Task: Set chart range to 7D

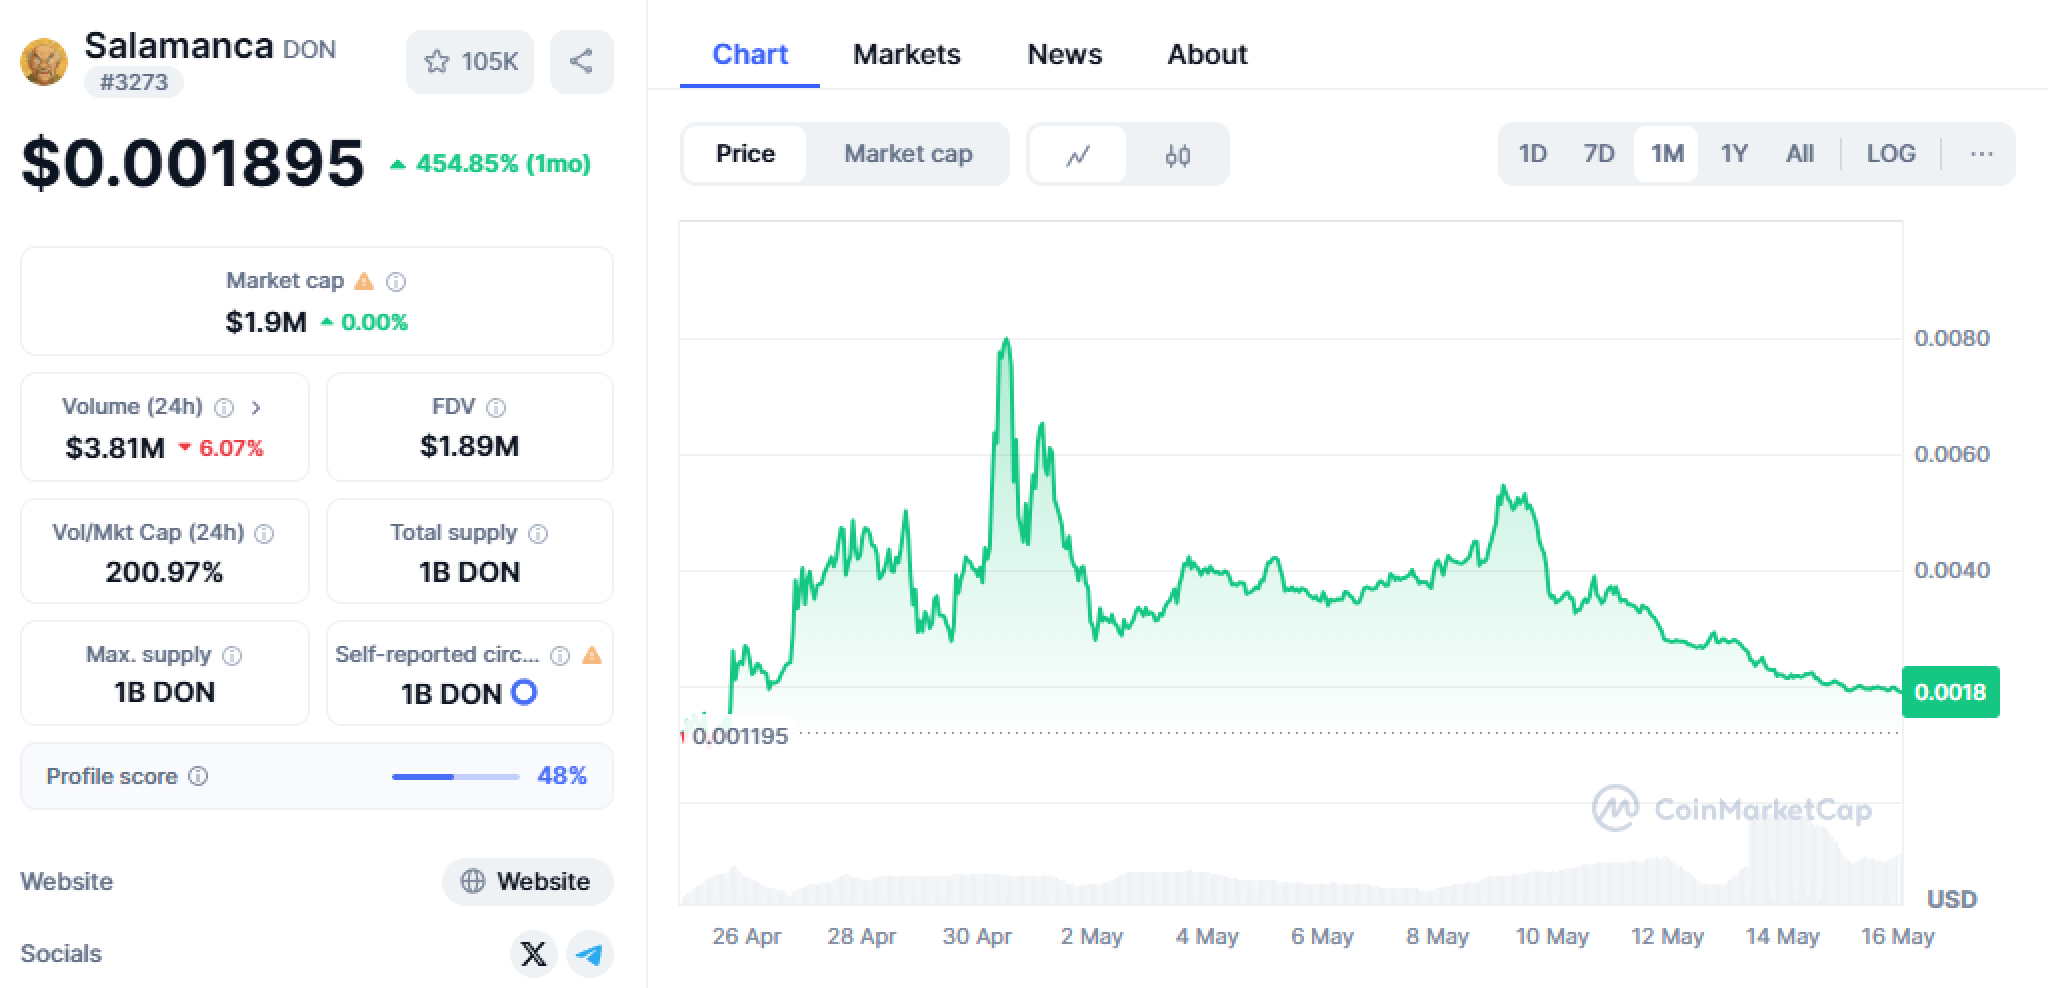Action: coord(1598,154)
